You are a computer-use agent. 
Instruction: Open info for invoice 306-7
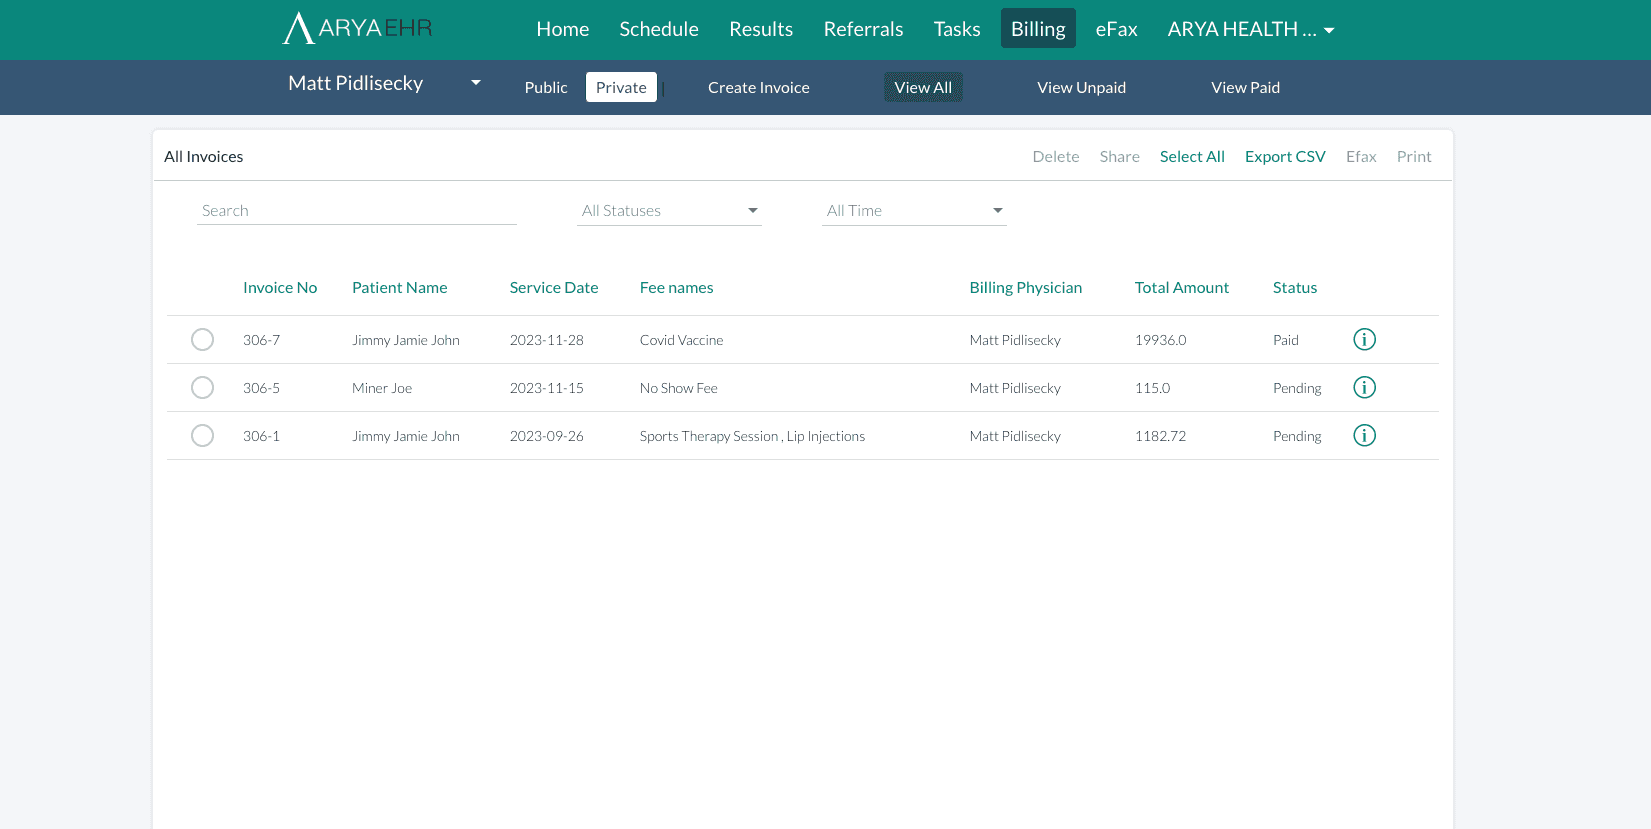1364,339
